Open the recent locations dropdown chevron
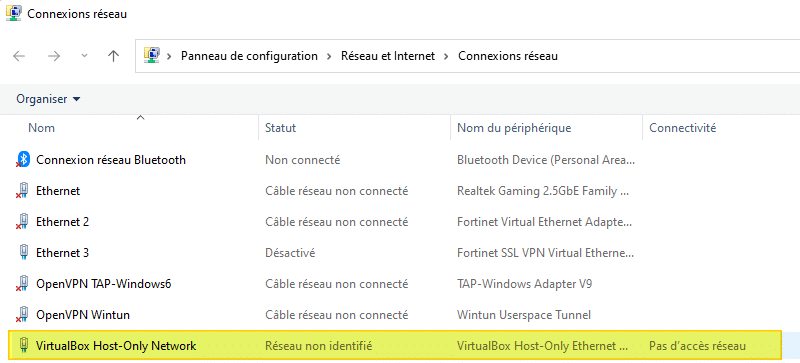Screen dimensions: 800x363 85,56
